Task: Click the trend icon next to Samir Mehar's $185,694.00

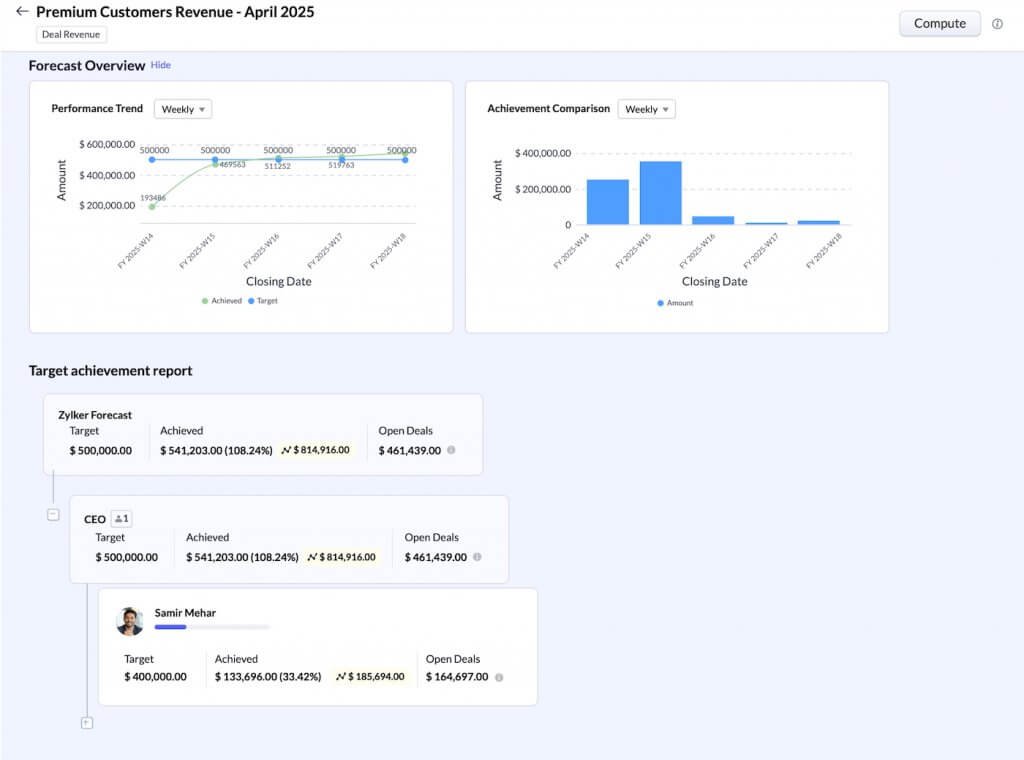Action: [x=341, y=676]
